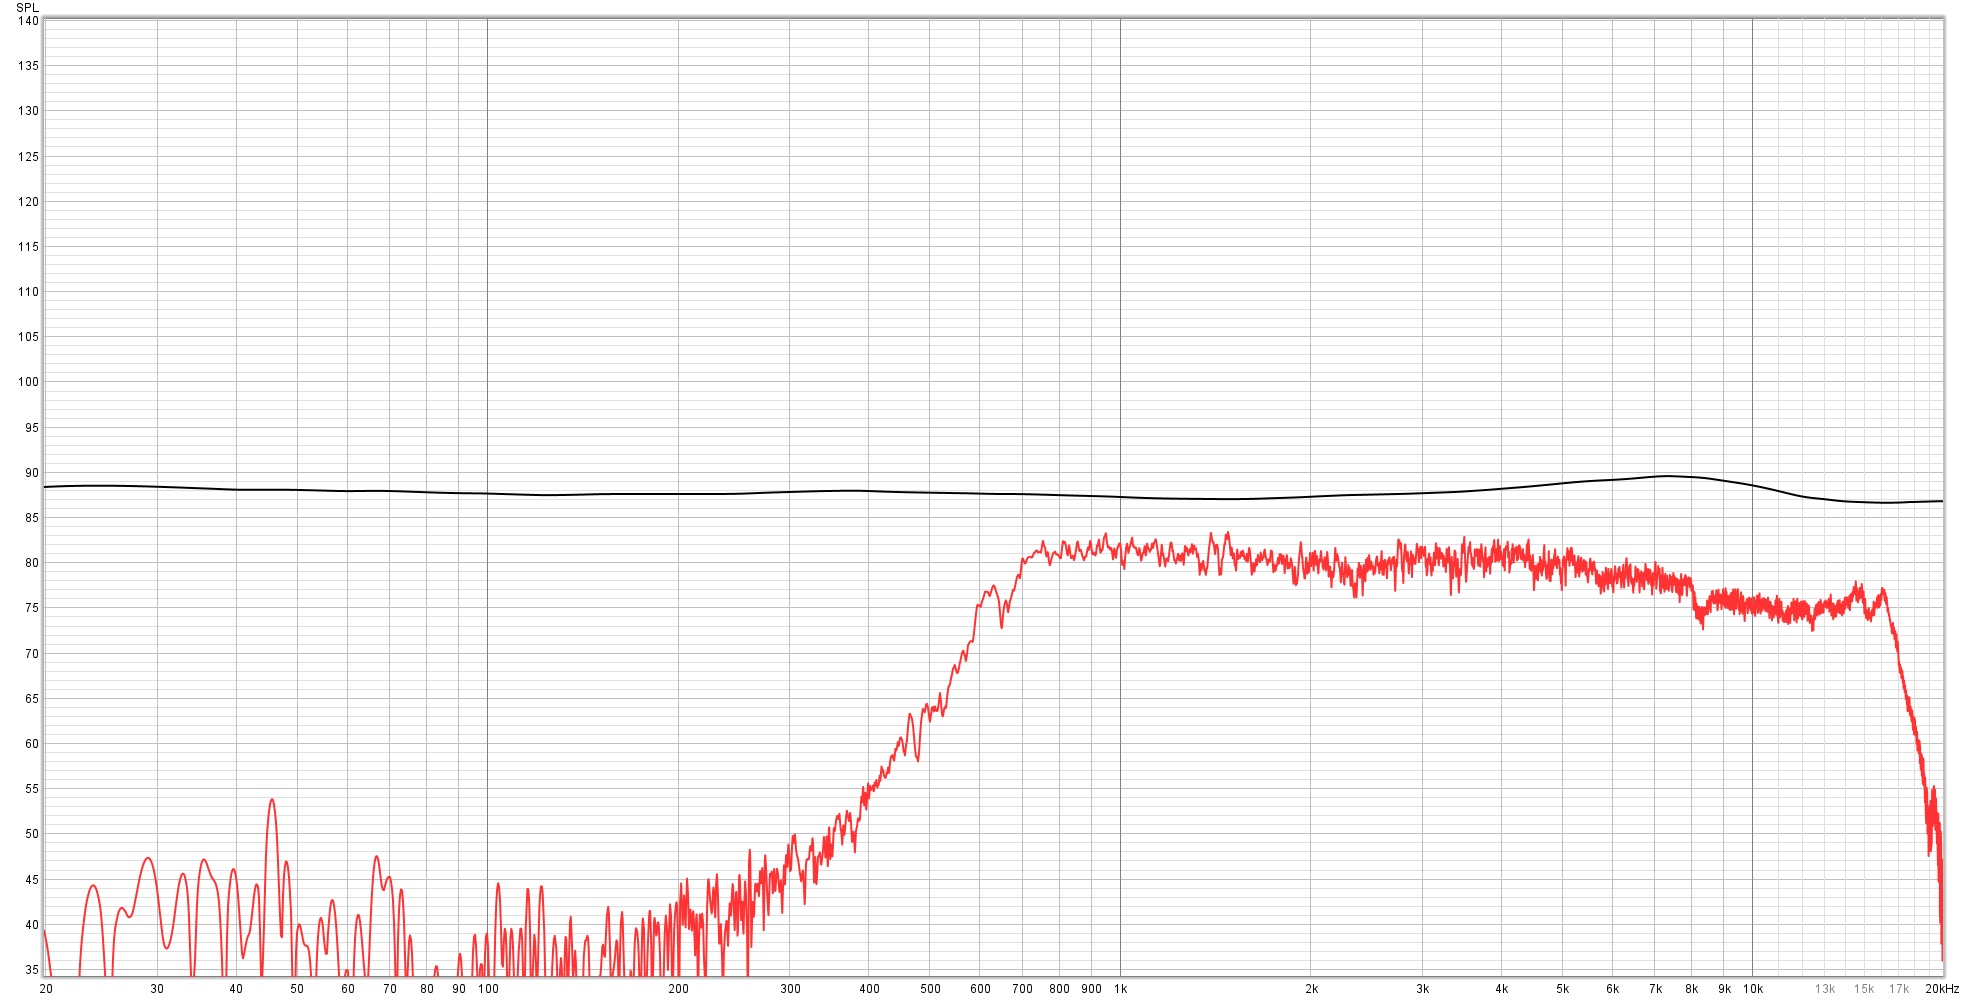
Task: Click the SPL axis label at top left
Action: tap(27, 7)
